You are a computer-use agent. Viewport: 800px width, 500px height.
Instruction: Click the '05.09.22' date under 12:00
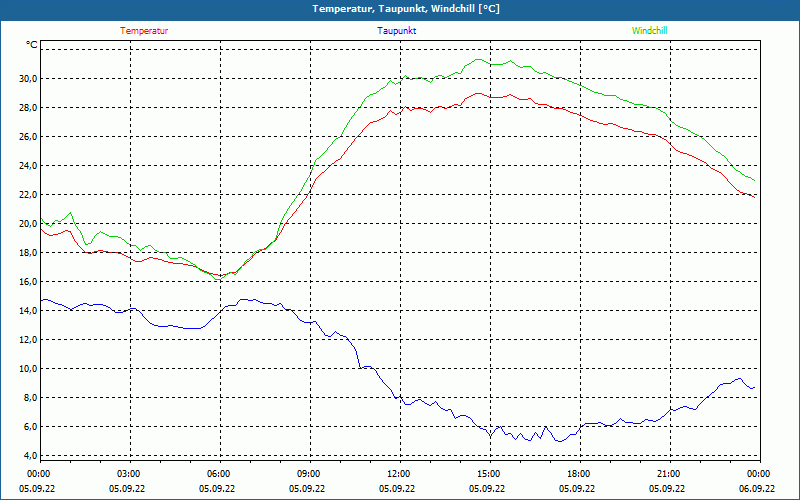(397, 488)
